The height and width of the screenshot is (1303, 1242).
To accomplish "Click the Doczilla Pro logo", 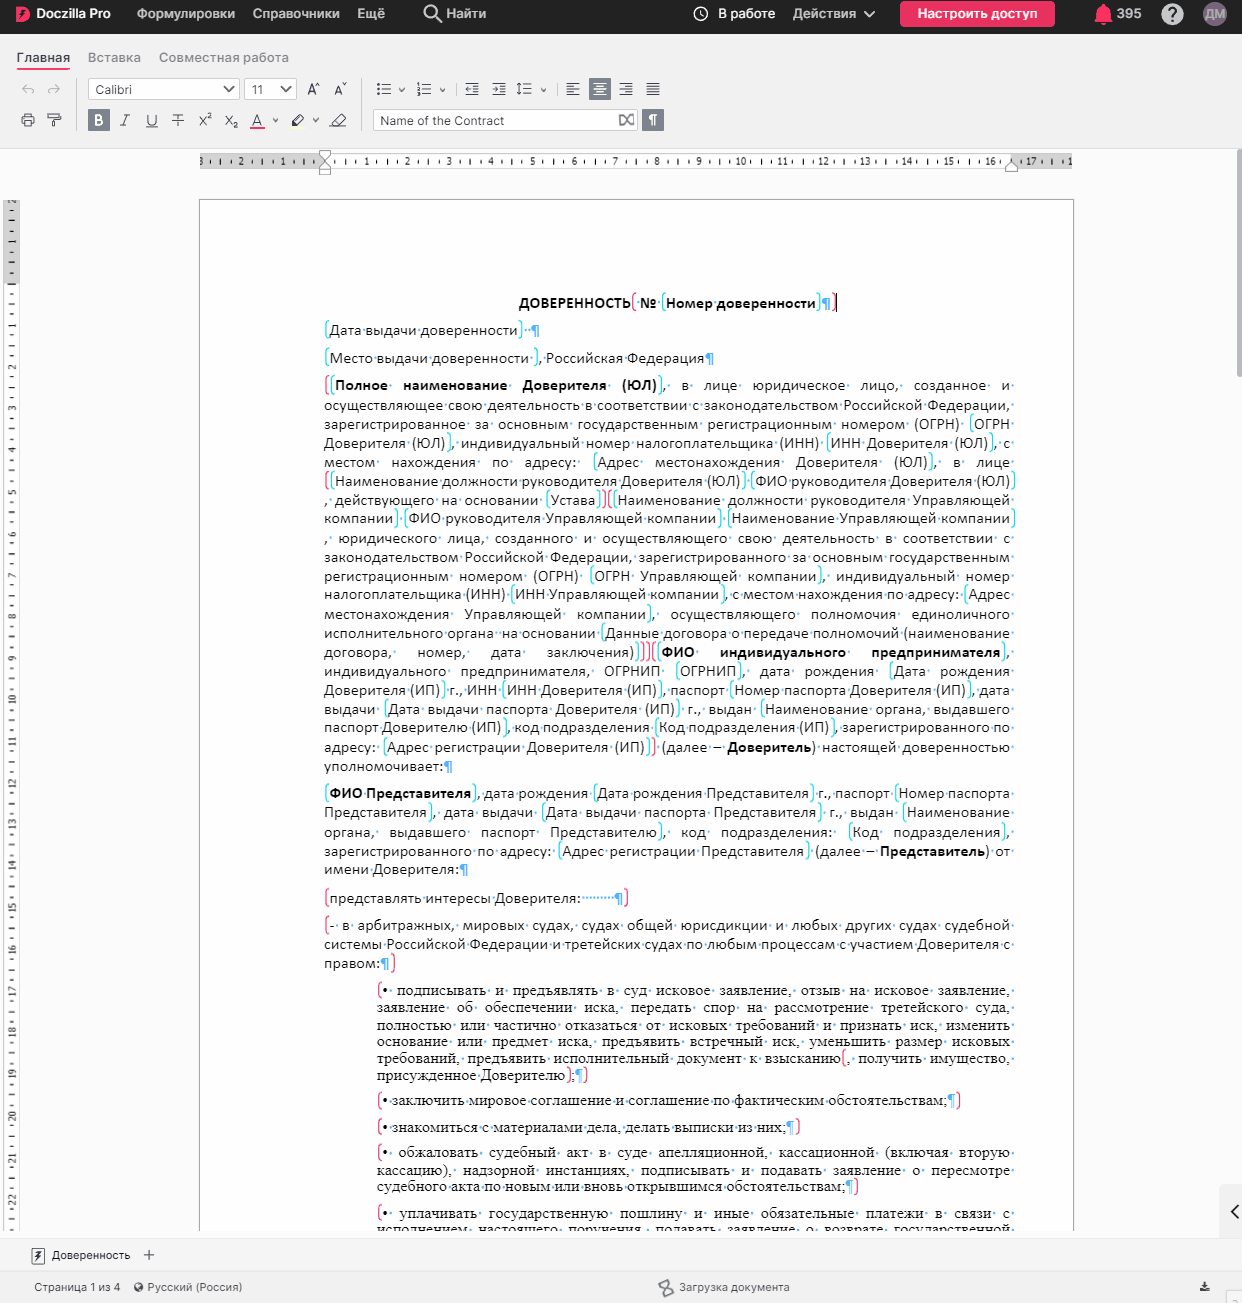I will 63,14.
